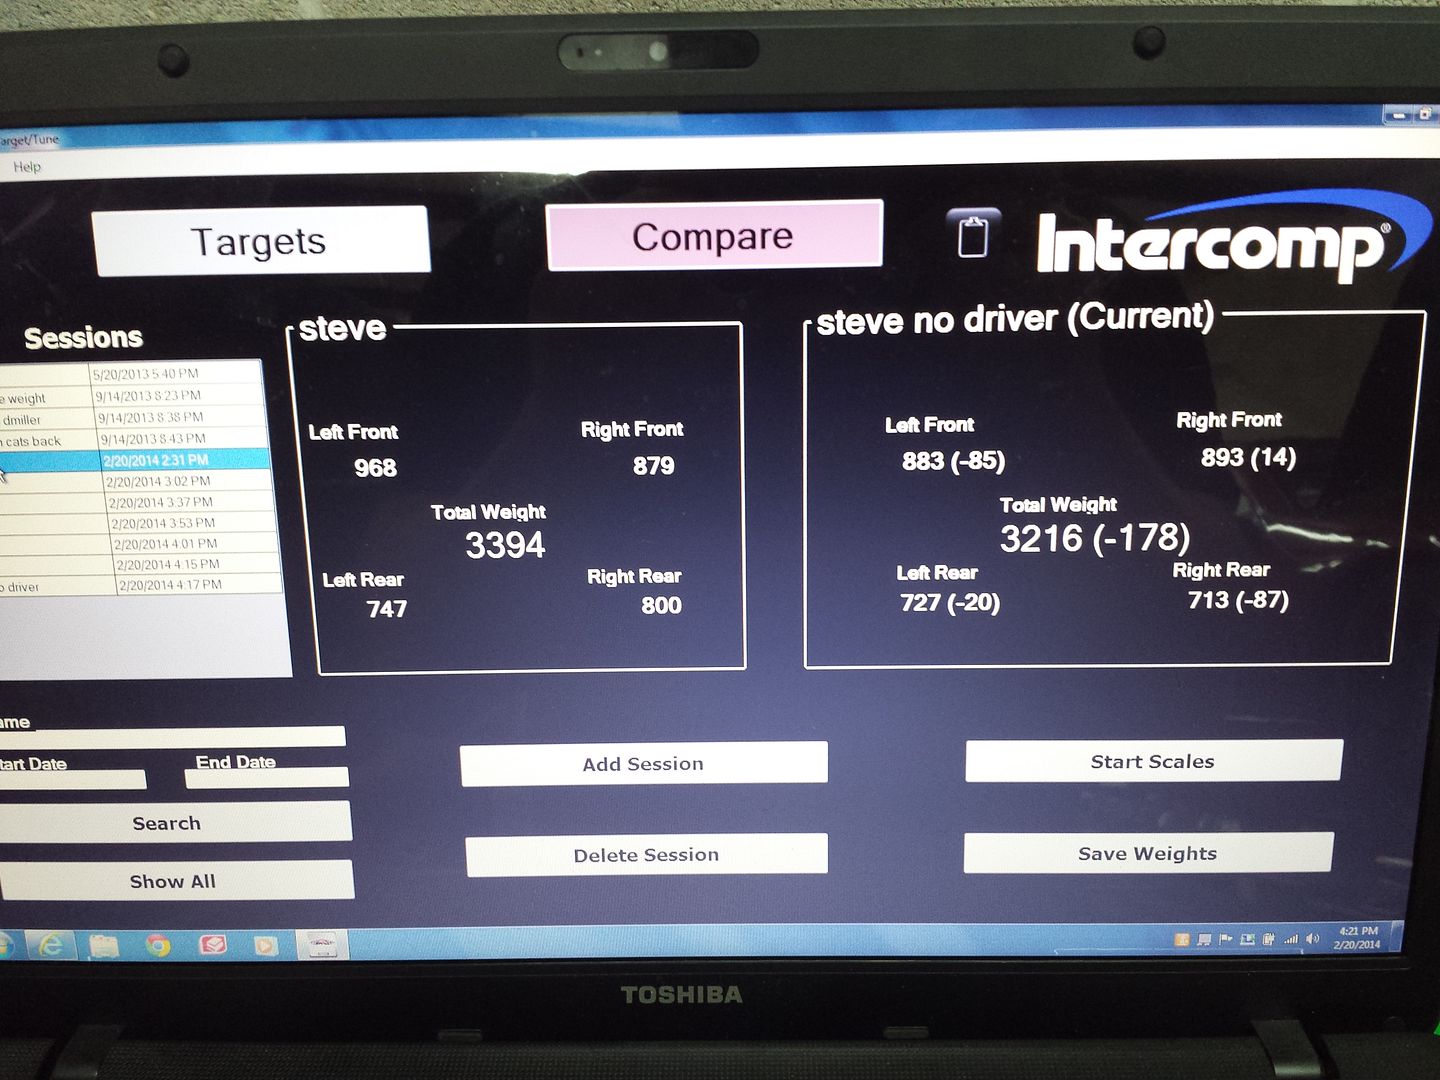Click the clipboard icon beside the Intercomp logo
1440x1080 pixels.
pos(972,236)
